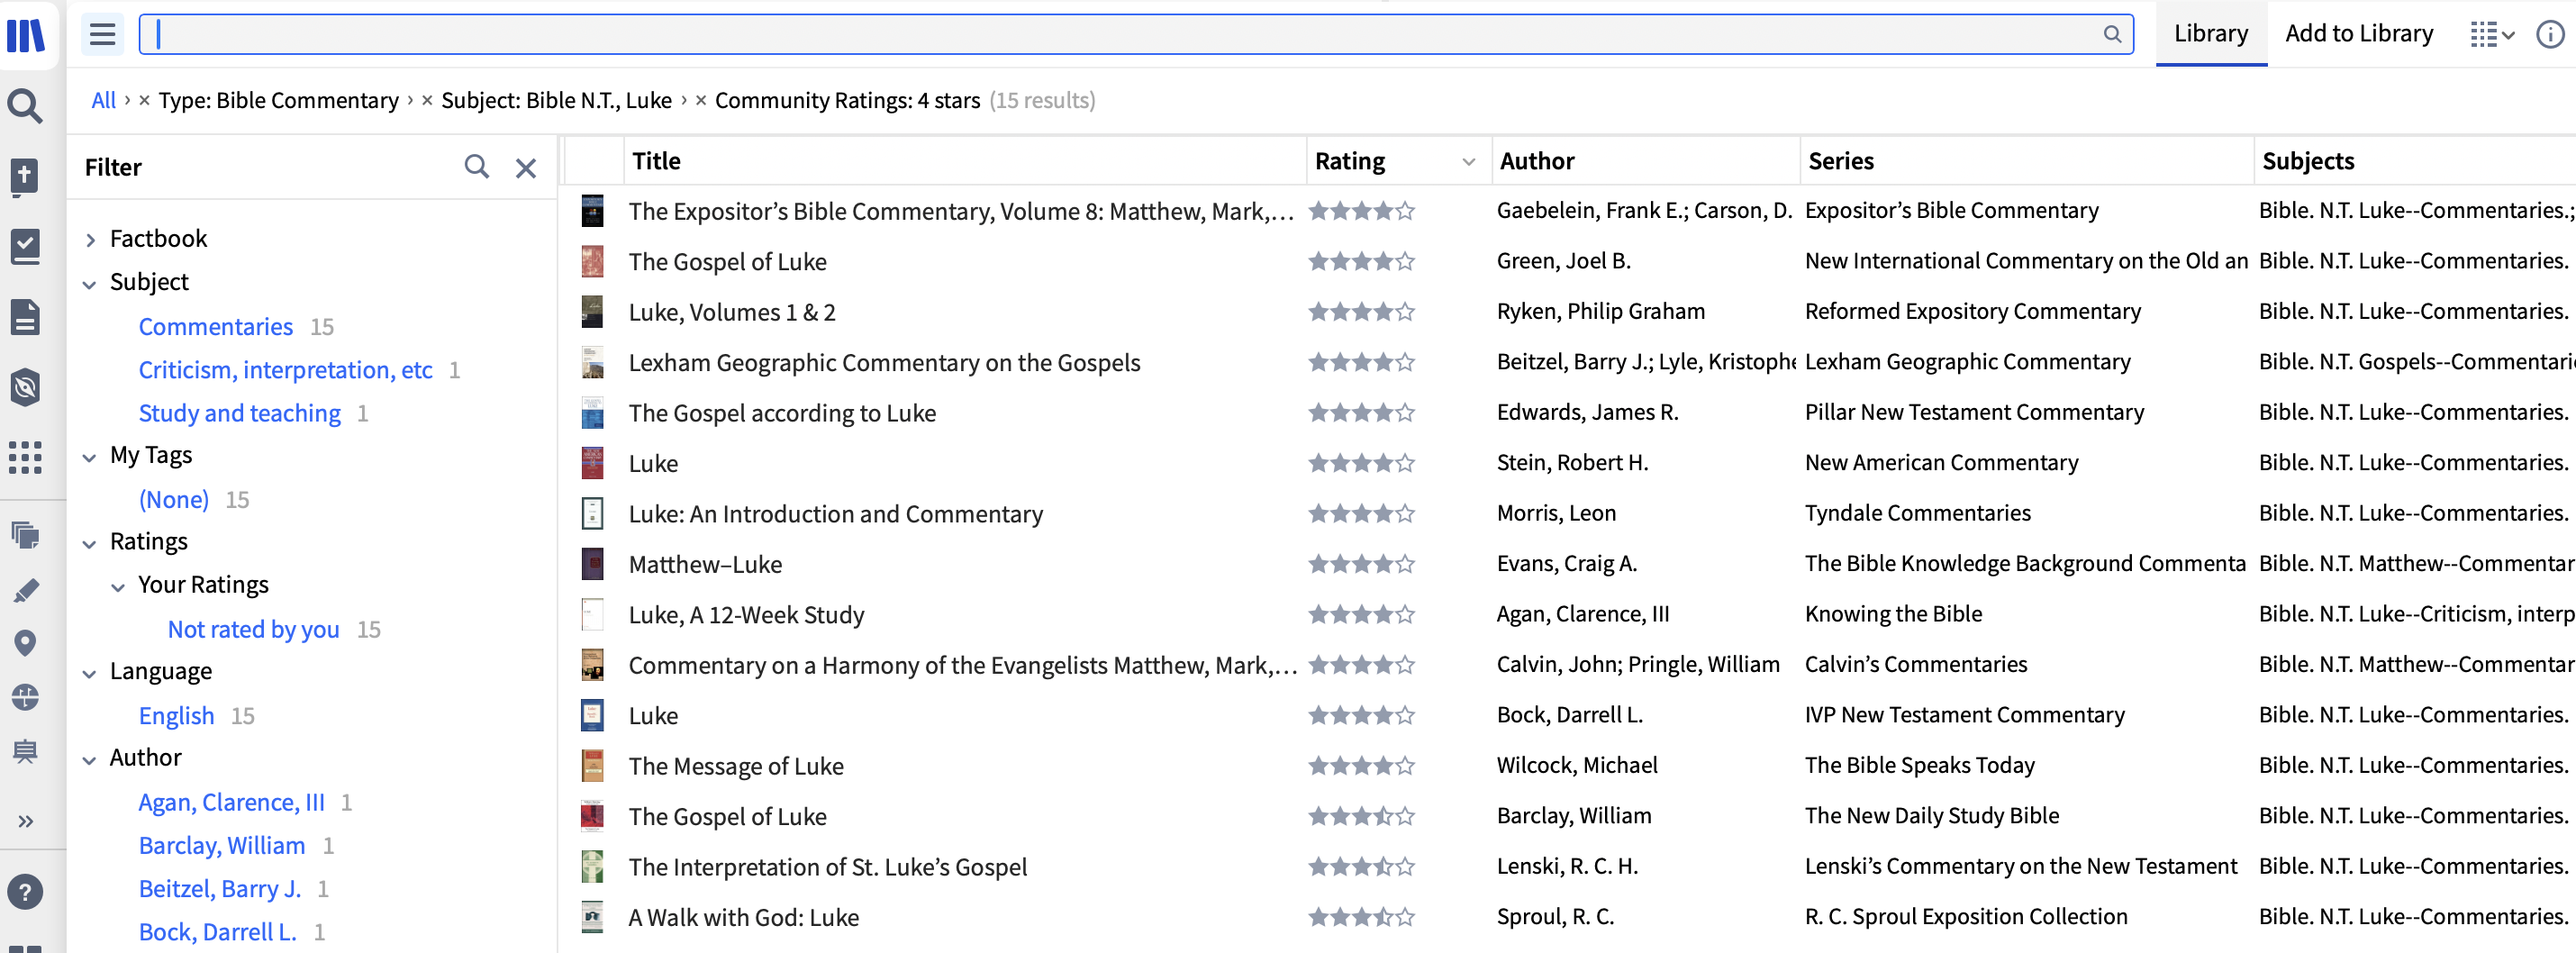Viewport: 2576px width, 953px height.
Task: Sort by the Title column header
Action: [x=656, y=161]
